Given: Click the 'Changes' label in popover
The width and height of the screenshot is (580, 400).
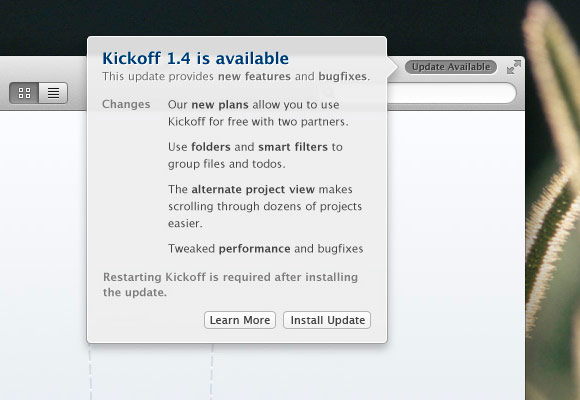Looking at the screenshot, I should click(126, 104).
